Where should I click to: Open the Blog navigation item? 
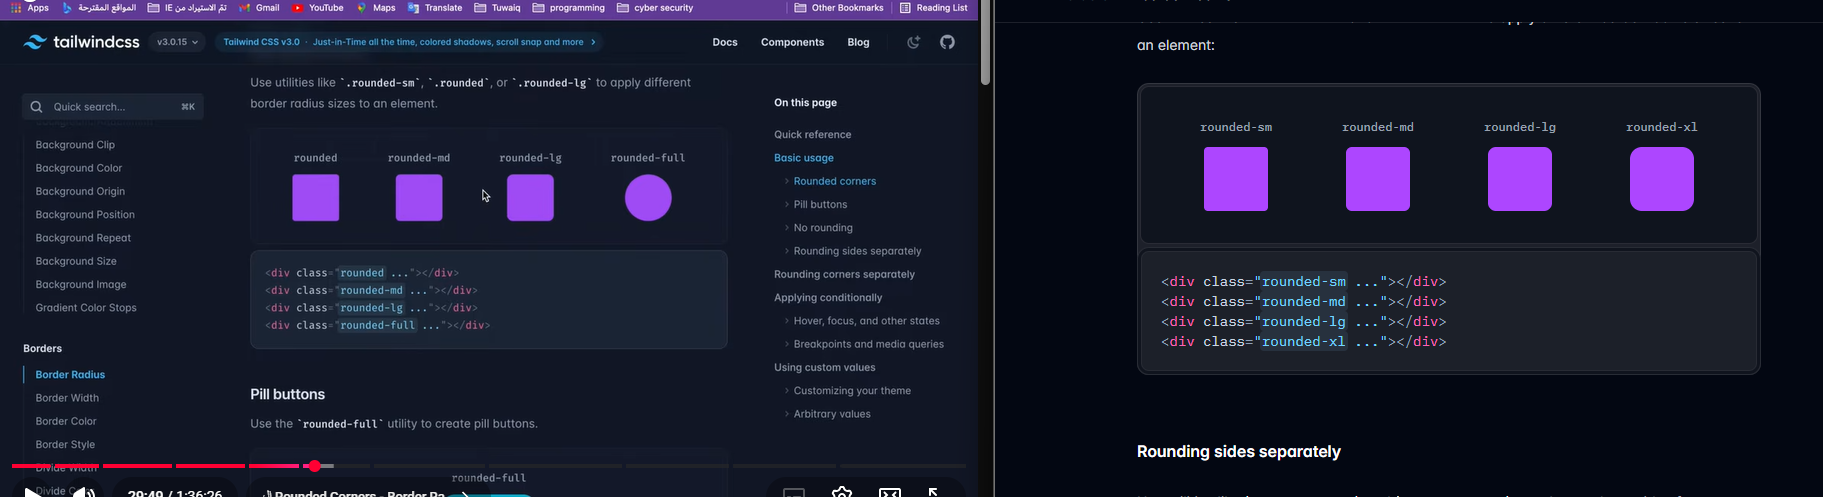click(x=858, y=42)
